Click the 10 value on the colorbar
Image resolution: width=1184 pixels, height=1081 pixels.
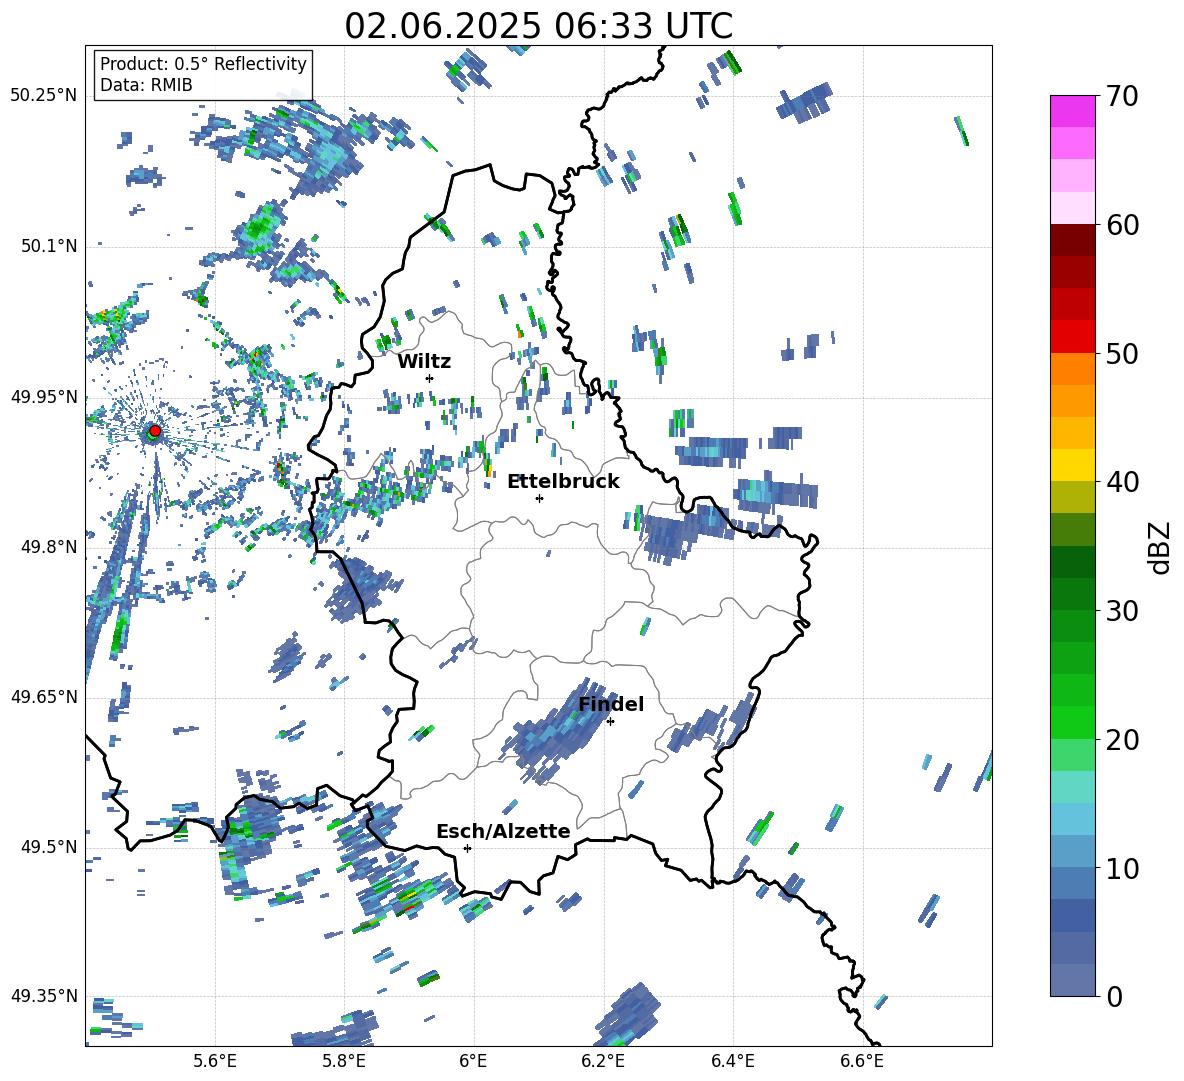coord(1122,868)
